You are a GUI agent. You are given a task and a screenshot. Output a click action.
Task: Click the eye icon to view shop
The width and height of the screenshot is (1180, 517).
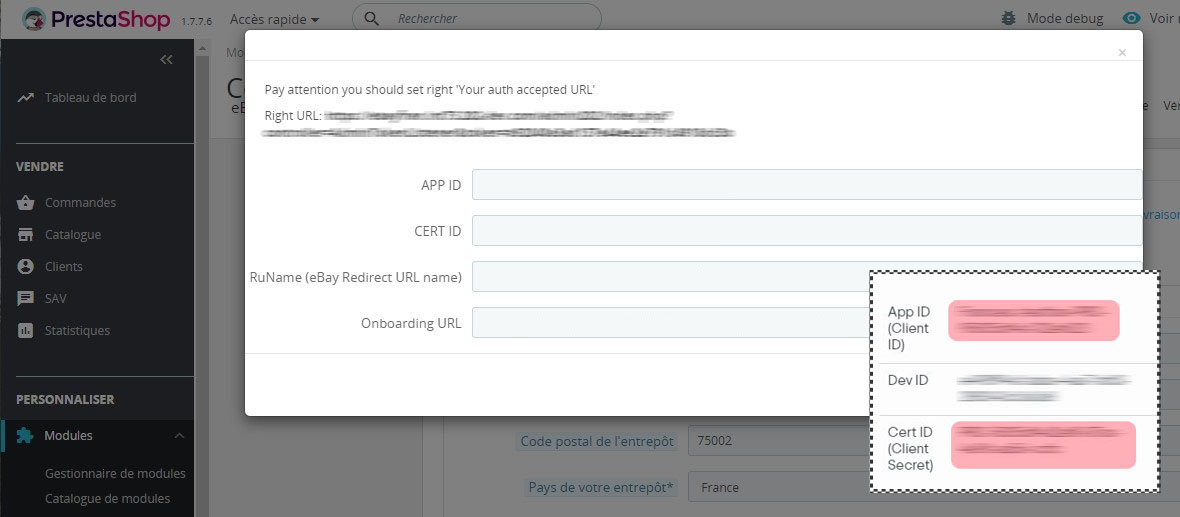1132,18
